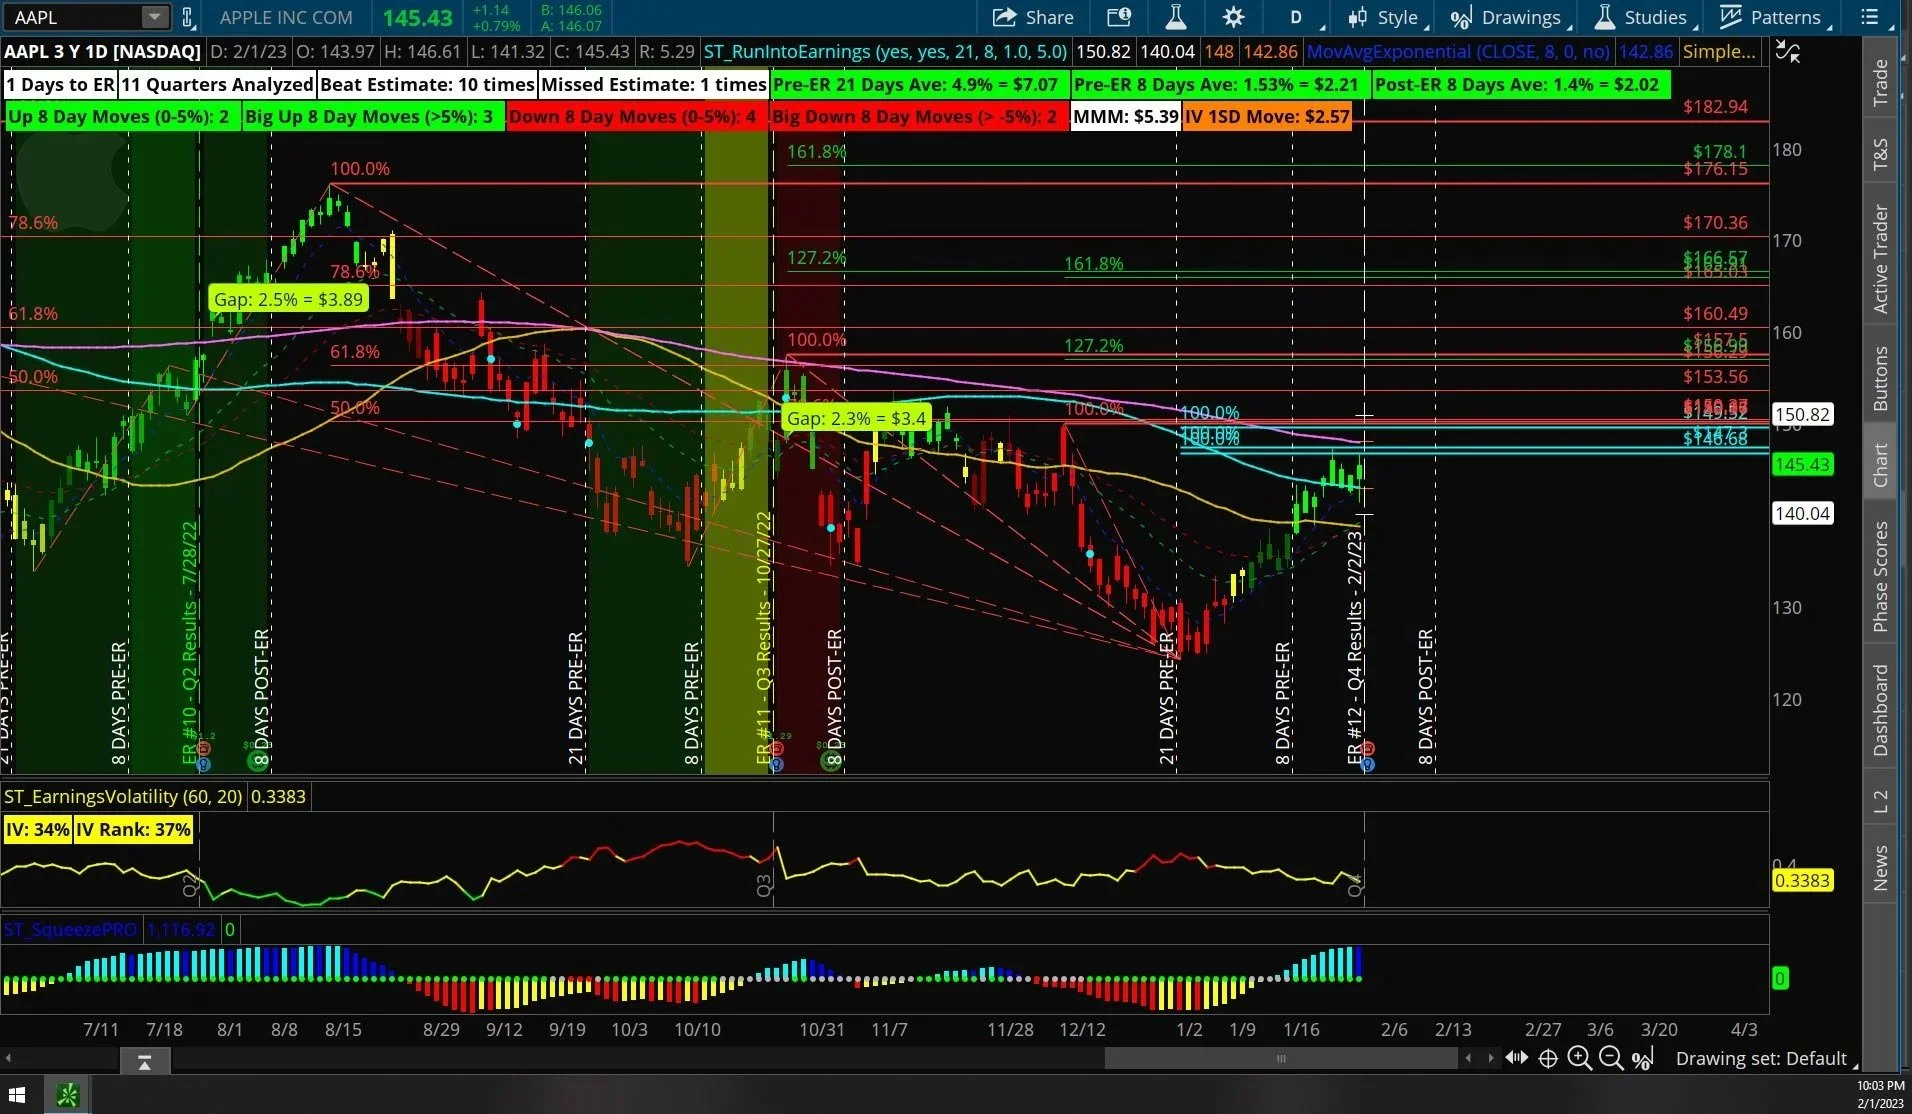The height and width of the screenshot is (1114, 1912).
Task: Click the chart pan/scroll arrows icon
Action: click(x=1516, y=1058)
